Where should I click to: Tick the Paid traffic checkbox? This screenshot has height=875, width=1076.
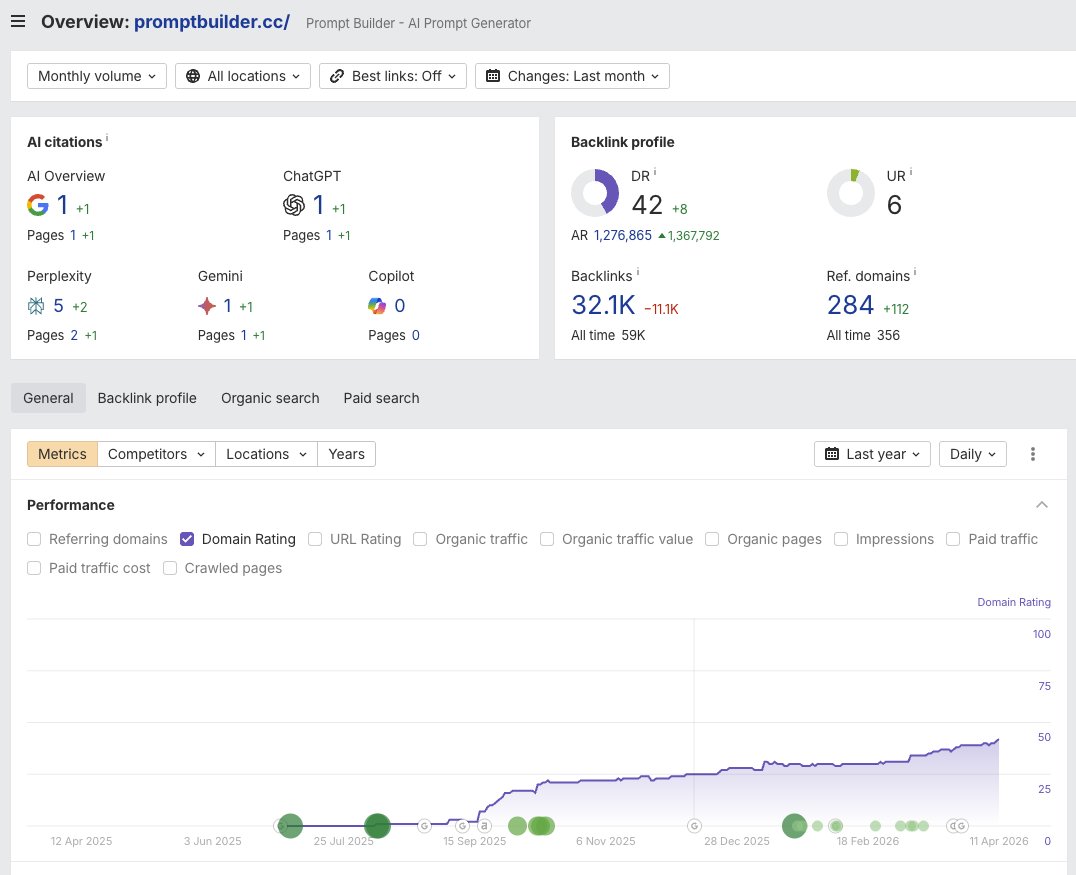pos(953,539)
